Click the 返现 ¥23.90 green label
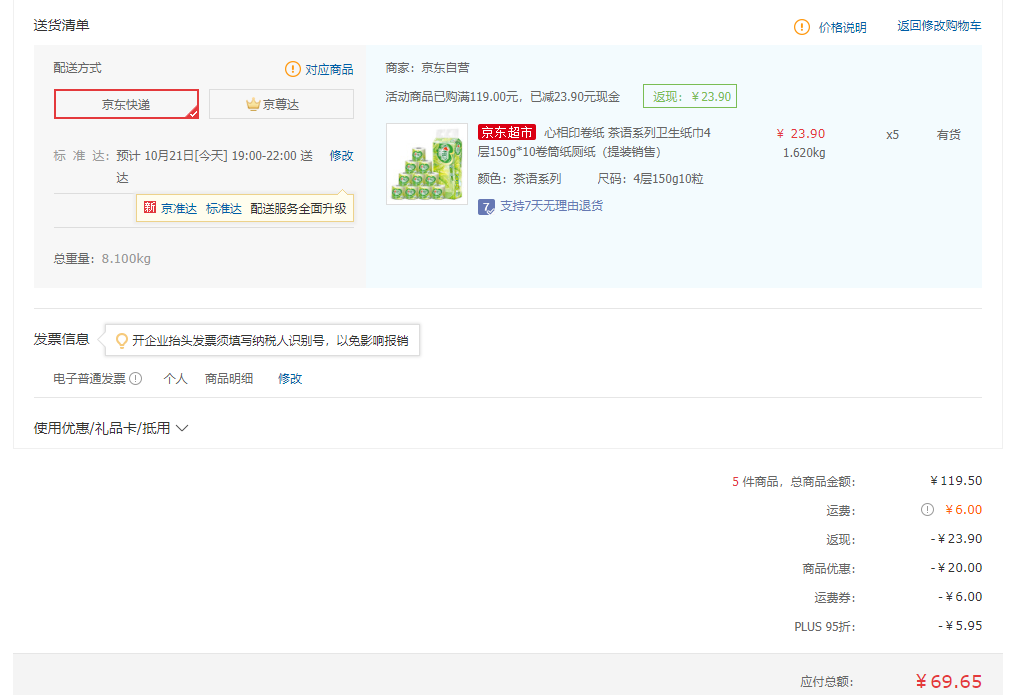 tap(689, 97)
